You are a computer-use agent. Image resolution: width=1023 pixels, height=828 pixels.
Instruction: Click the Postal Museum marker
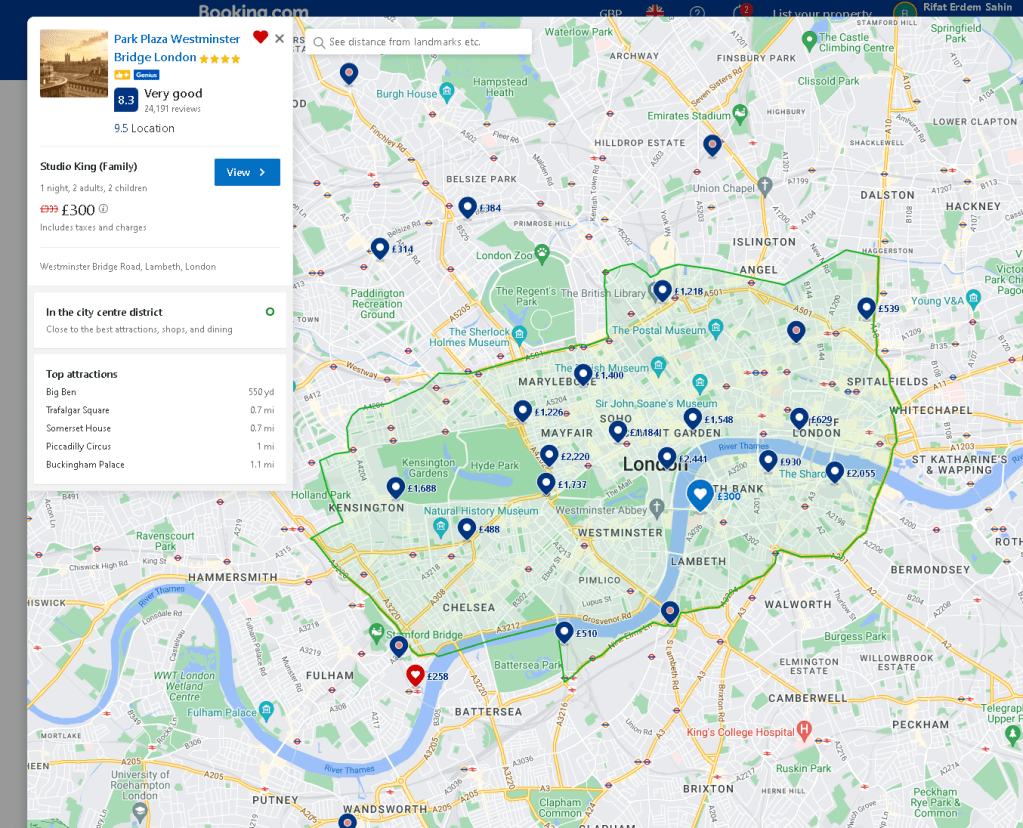click(x=716, y=328)
